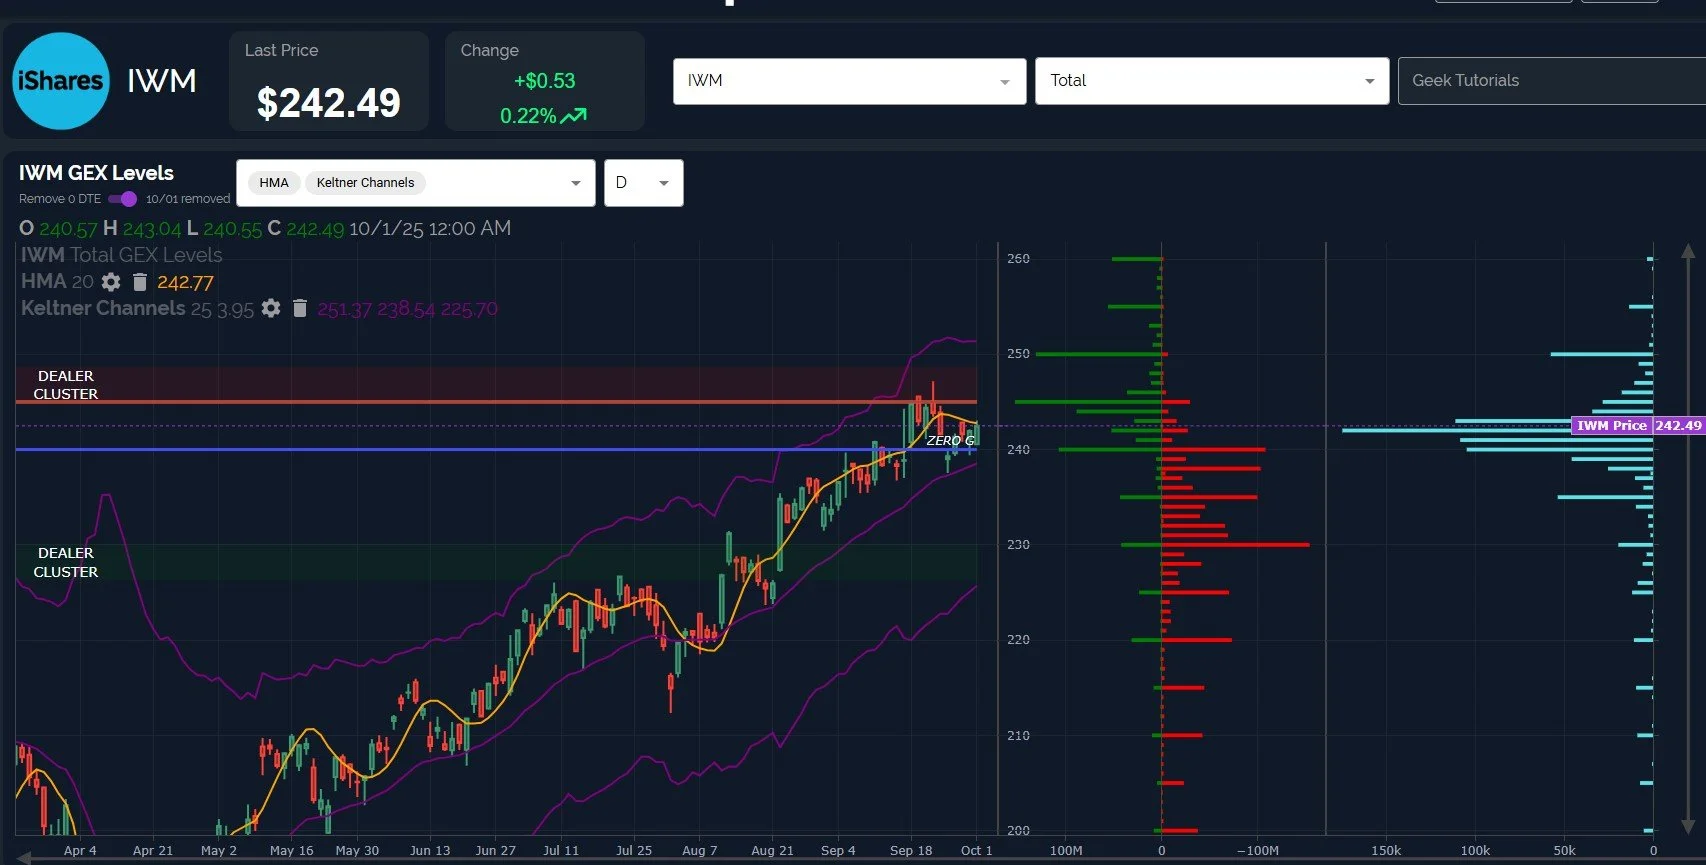This screenshot has width=1706, height=865.
Task: Click the Oct 1 date axis label
Action: (x=977, y=851)
